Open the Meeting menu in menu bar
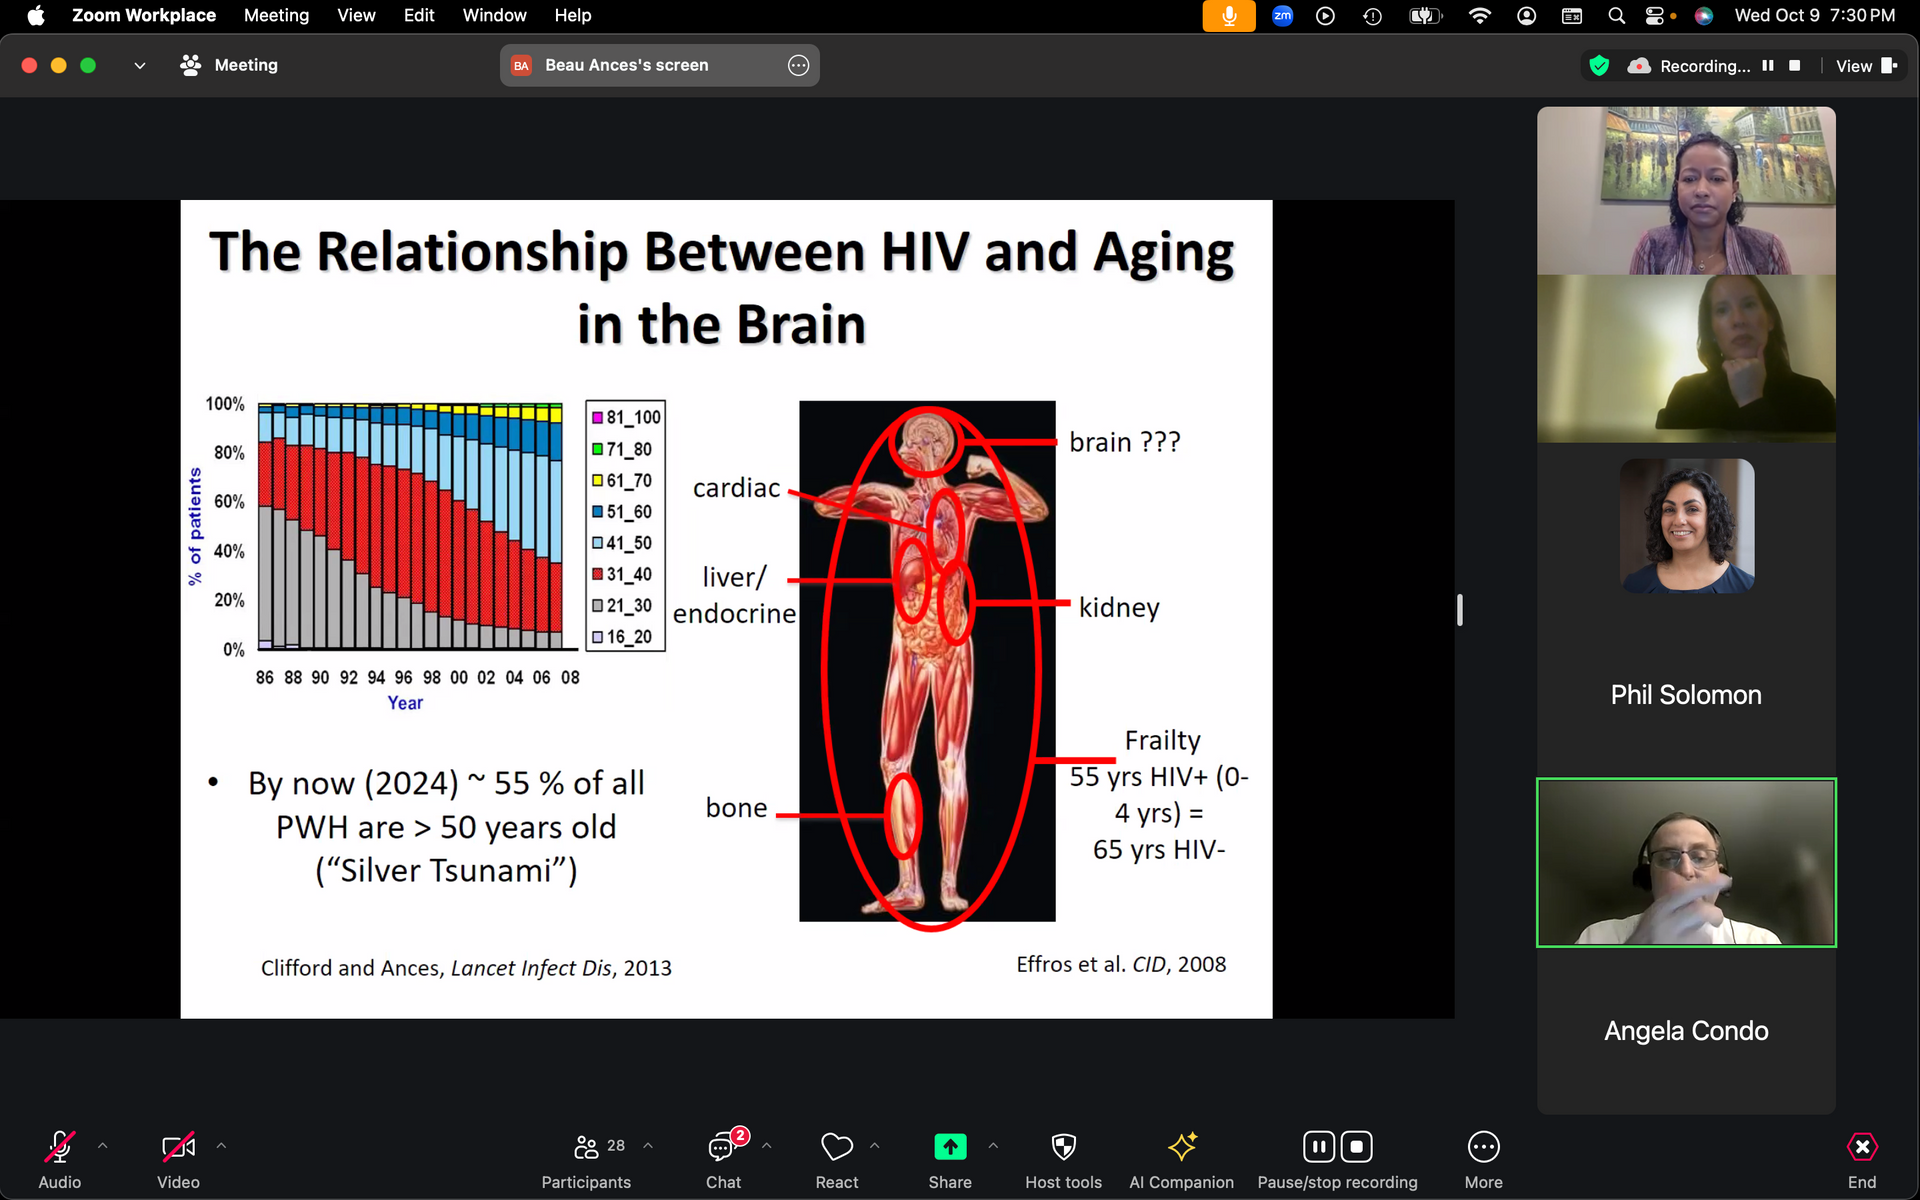Screen dimensions: 1920x1200 pos(276,15)
